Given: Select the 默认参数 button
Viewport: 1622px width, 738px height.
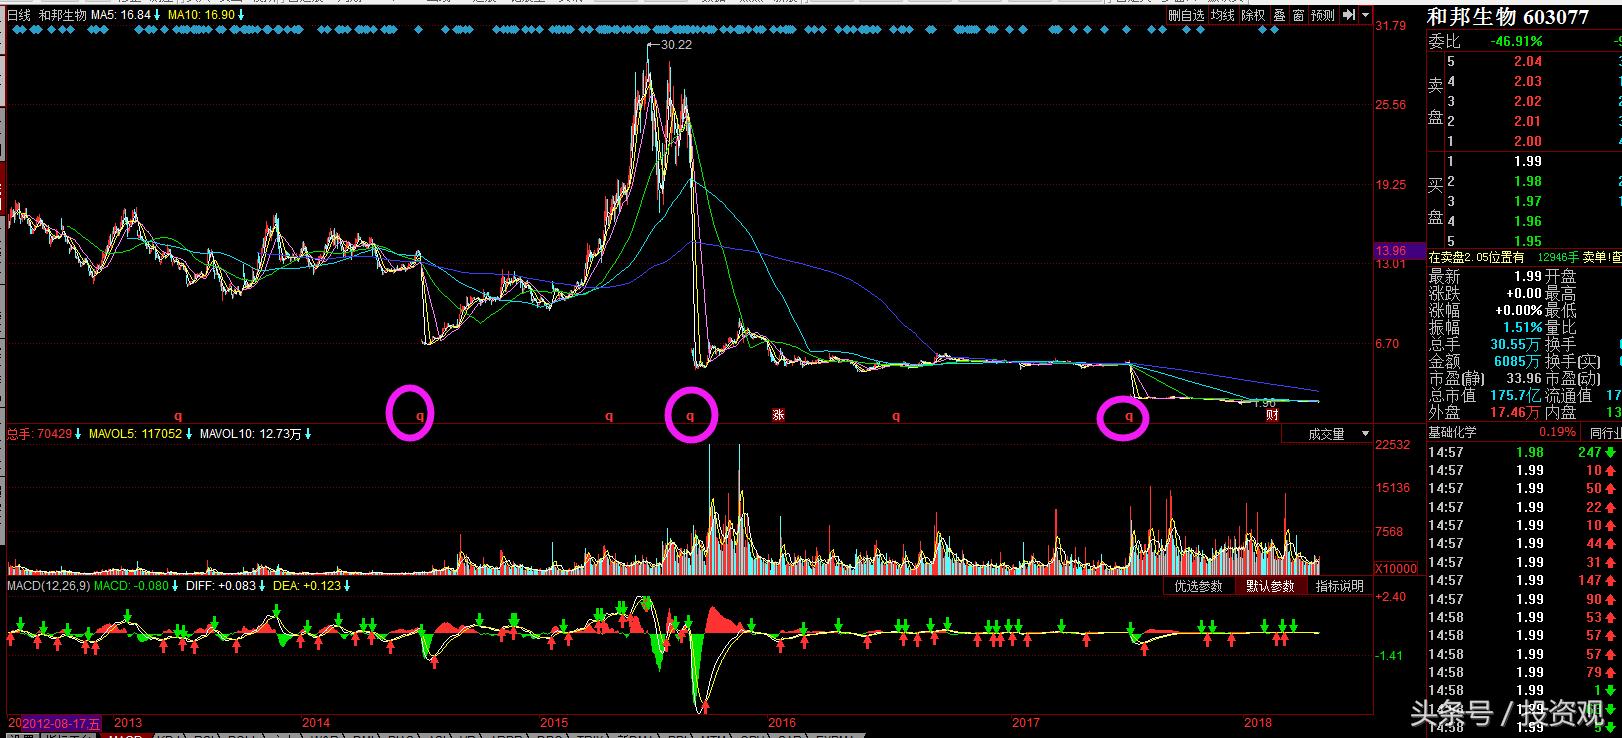Looking at the screenshot, I should tap(1270, 586).
